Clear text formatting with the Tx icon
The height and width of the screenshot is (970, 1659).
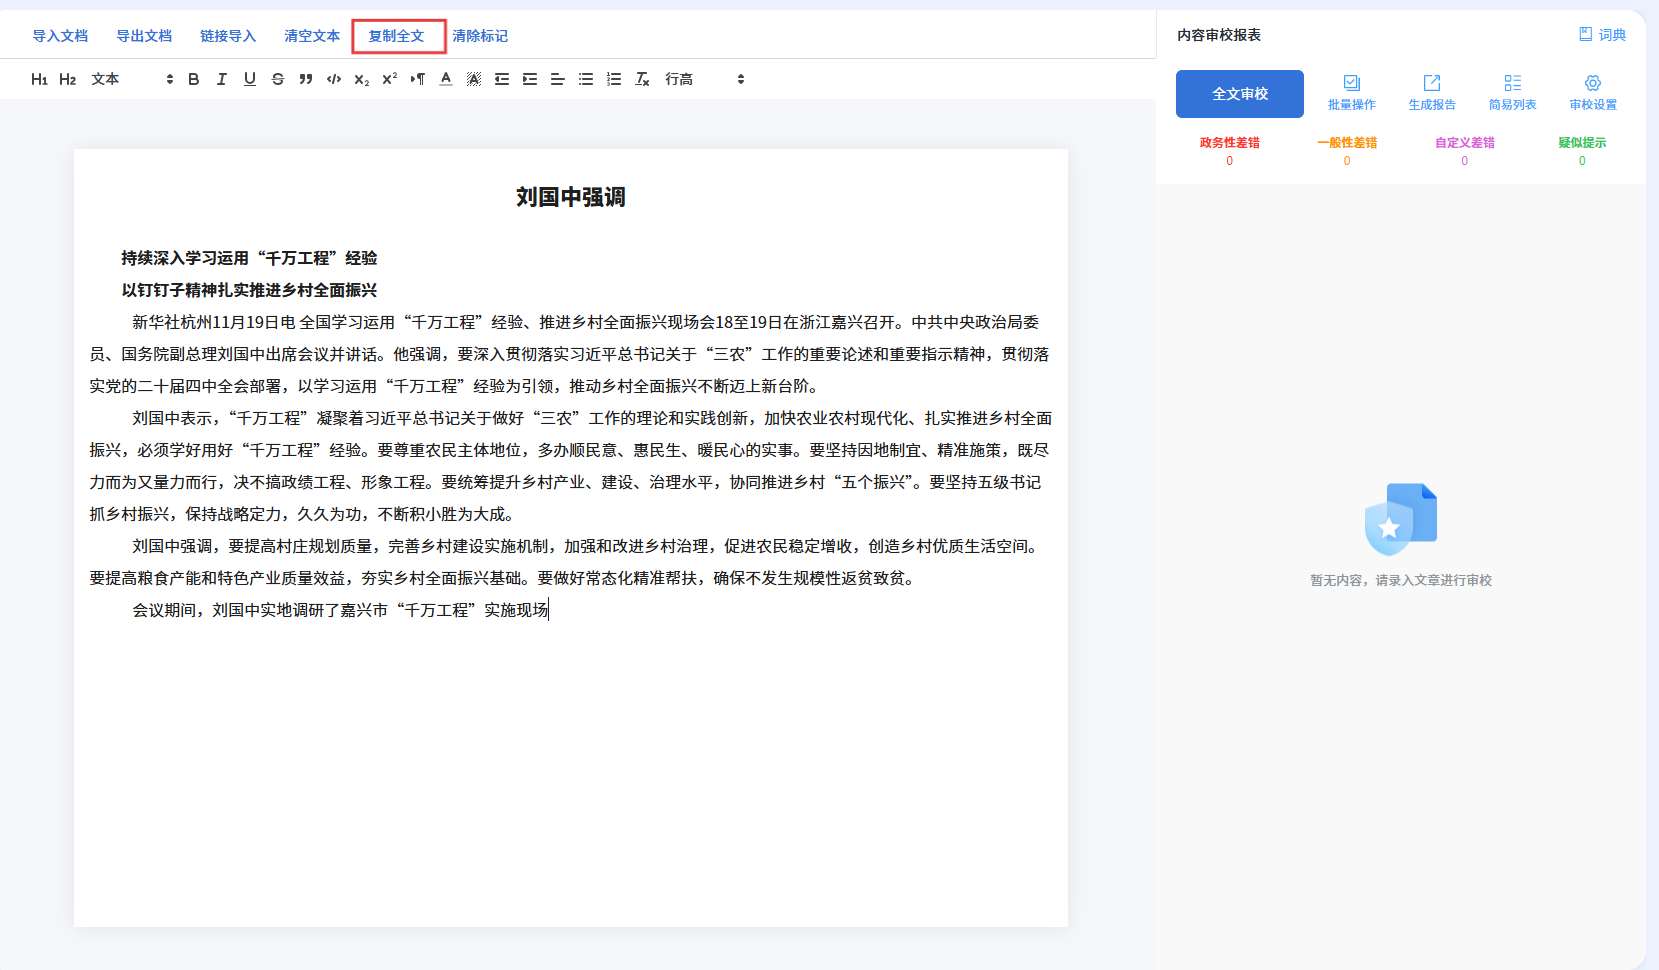[x=642, y=79]
